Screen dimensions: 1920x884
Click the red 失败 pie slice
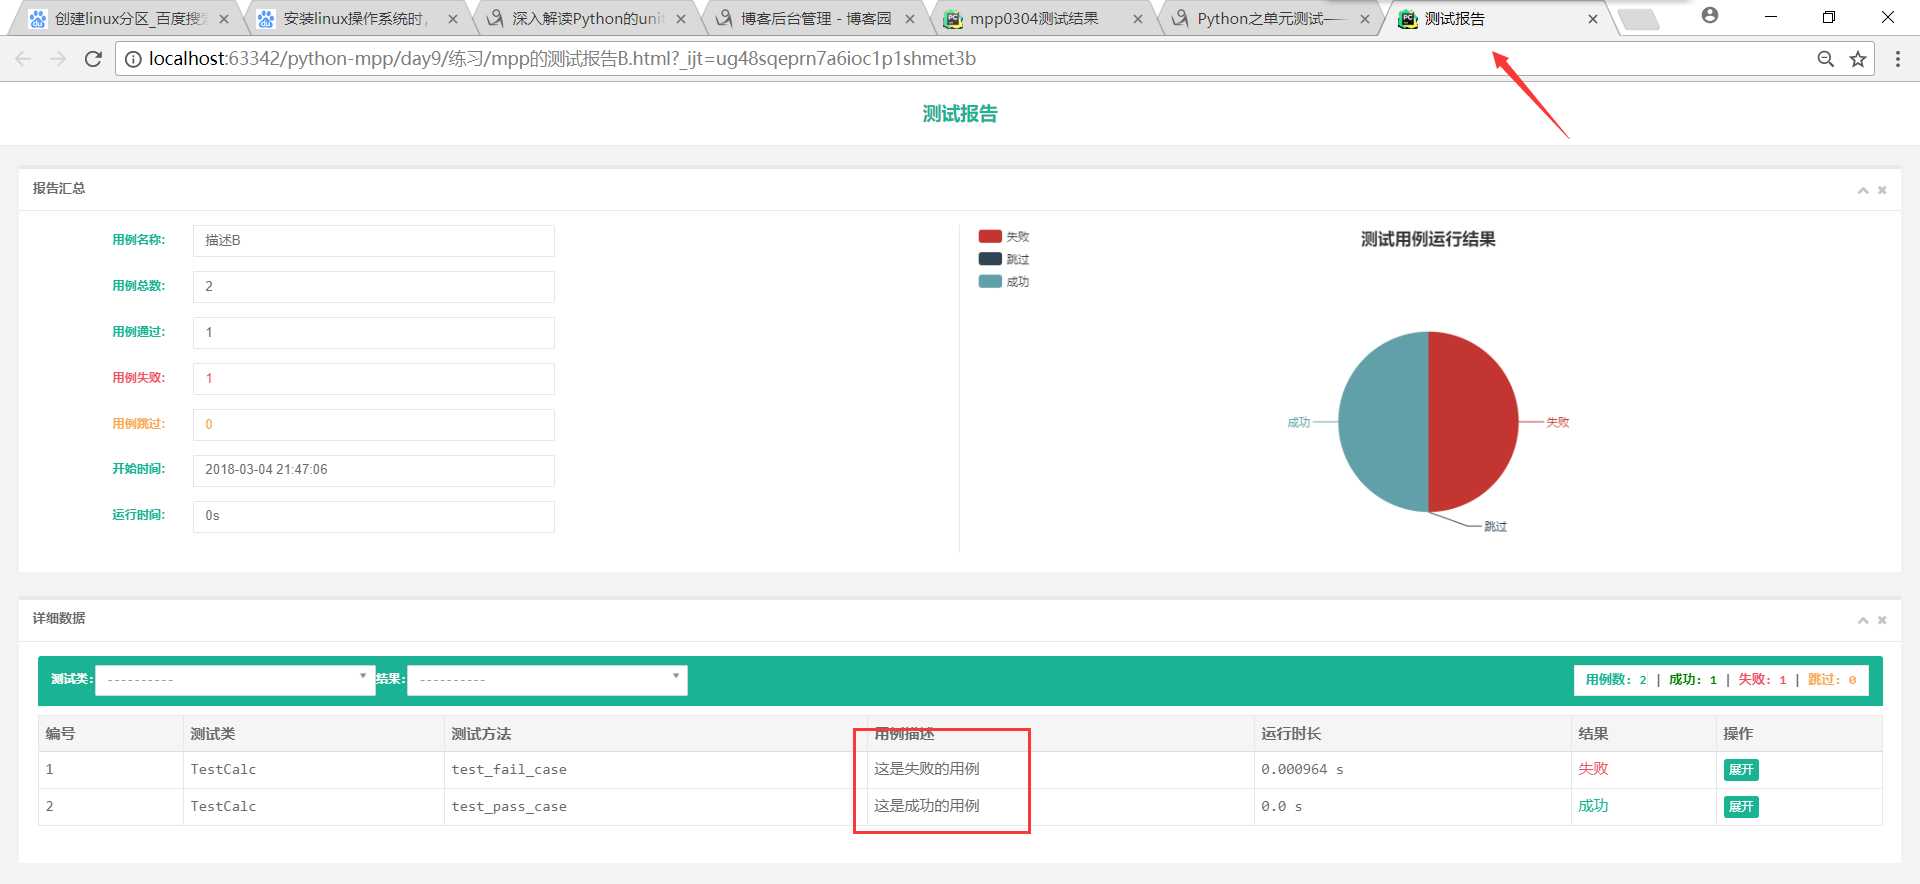pos(1475,420)
